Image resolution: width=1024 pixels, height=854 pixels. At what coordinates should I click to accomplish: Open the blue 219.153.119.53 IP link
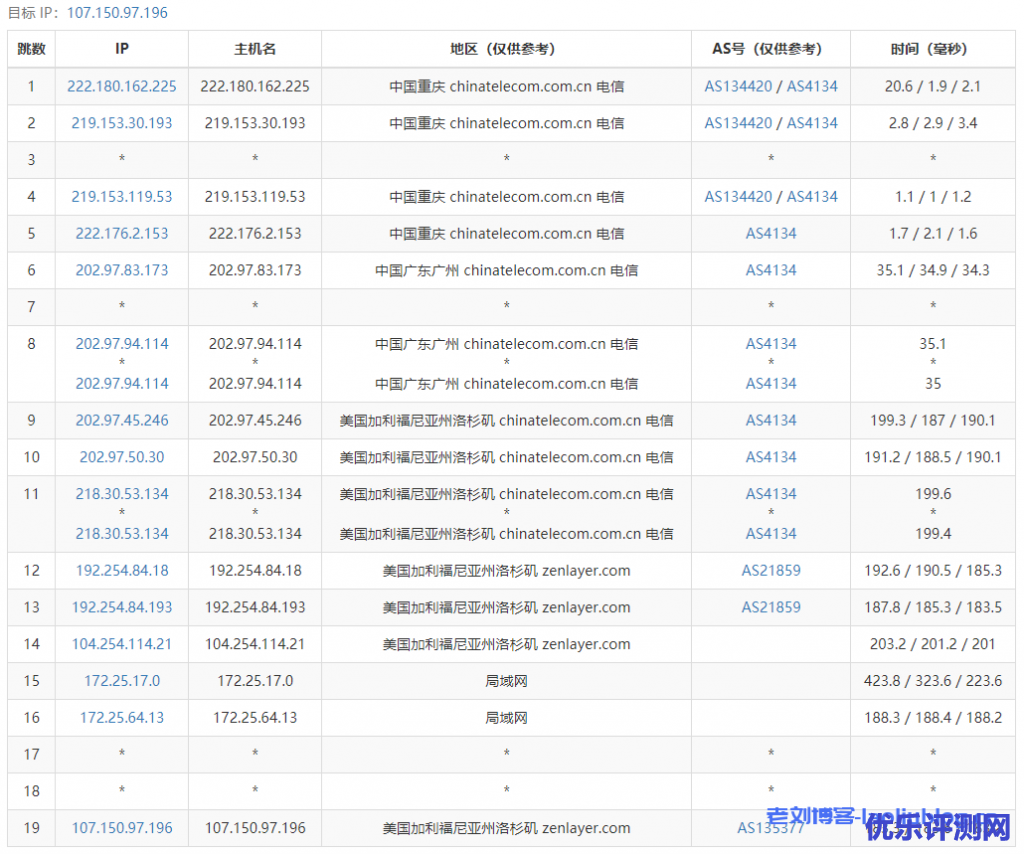pos(122,197)
